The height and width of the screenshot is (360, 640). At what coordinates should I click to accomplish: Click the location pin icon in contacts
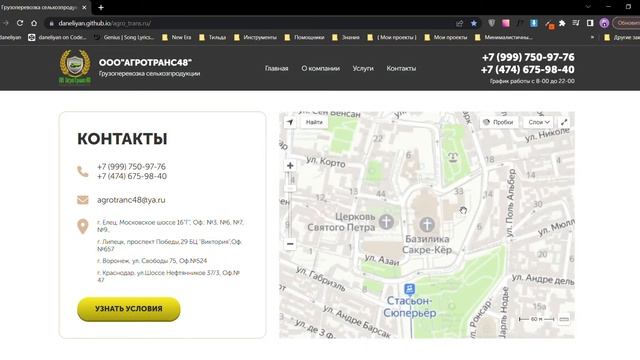click(83, 227)
